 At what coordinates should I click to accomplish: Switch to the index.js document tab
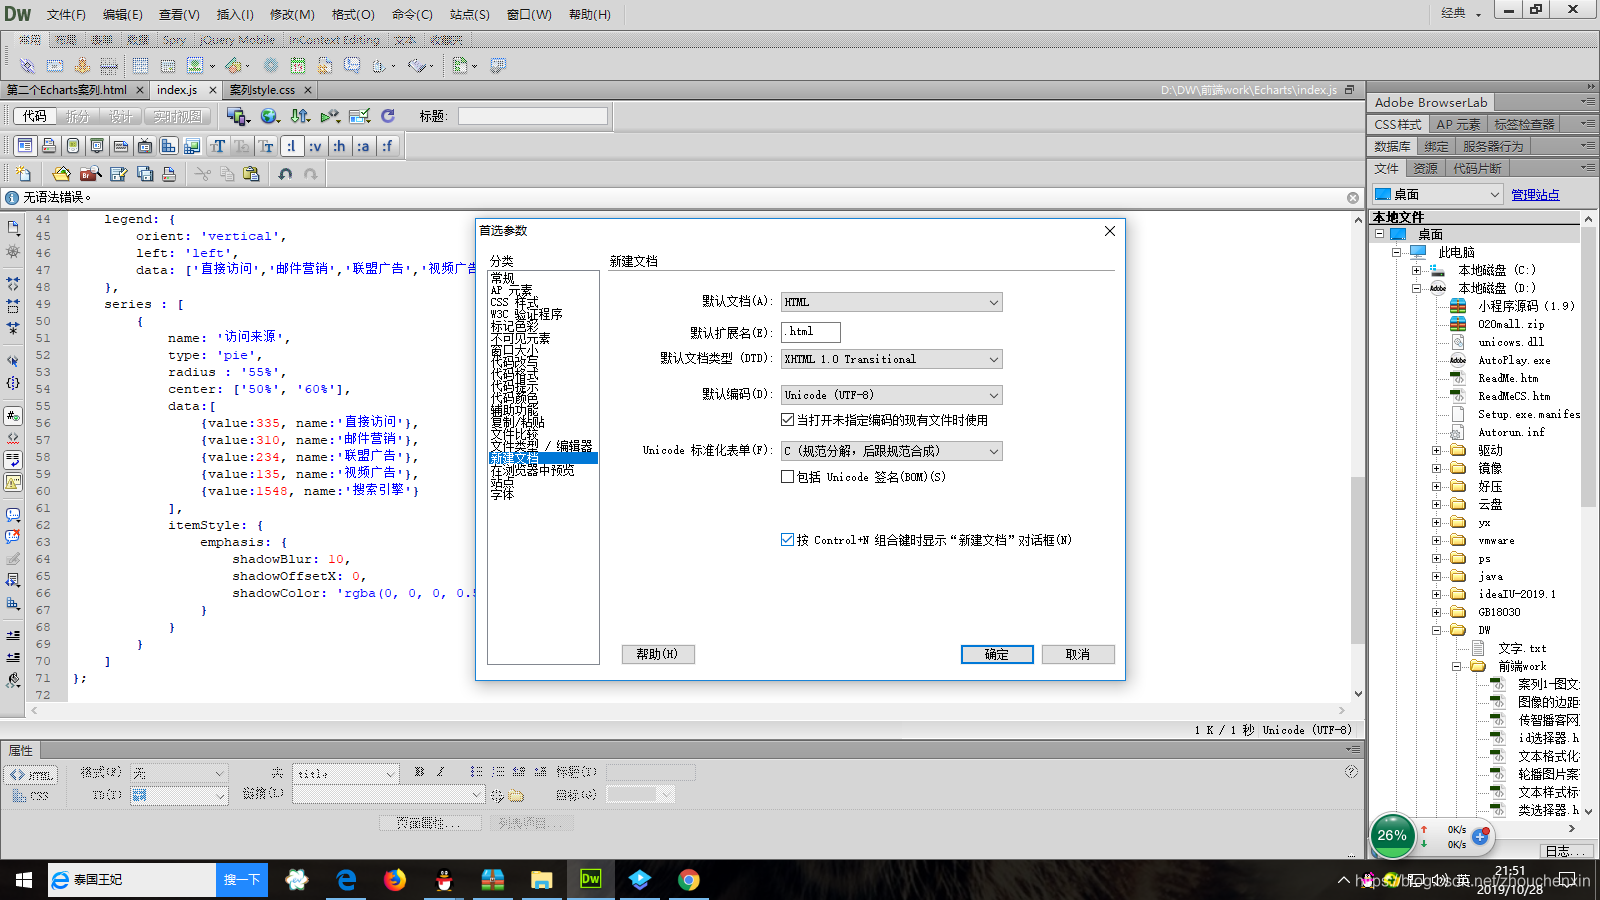[177, 90]
